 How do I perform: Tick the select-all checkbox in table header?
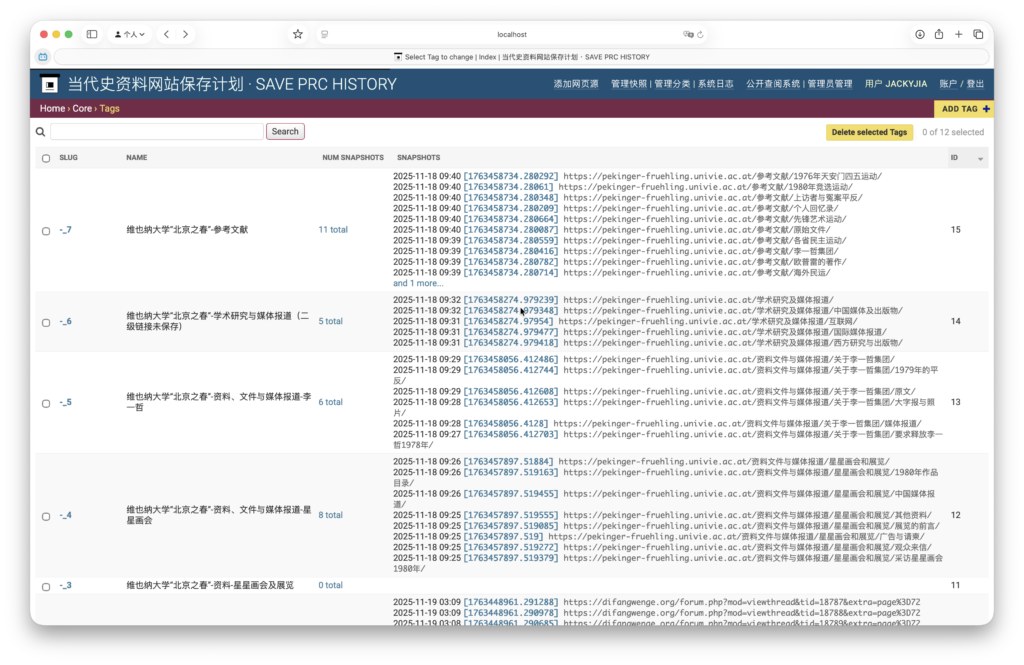(46, 158)
